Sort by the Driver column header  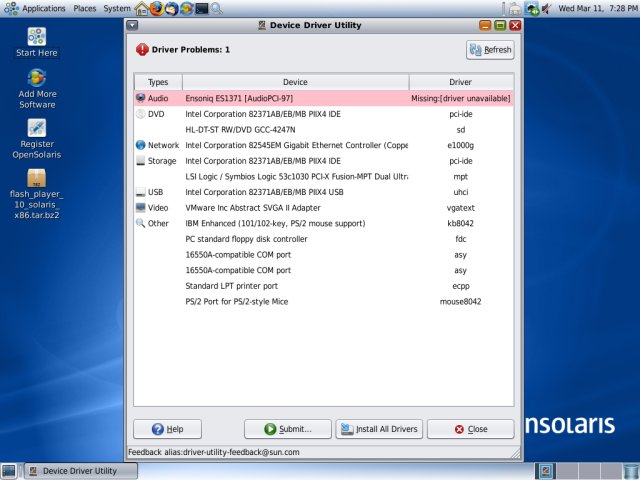click(x=460, y=82)
